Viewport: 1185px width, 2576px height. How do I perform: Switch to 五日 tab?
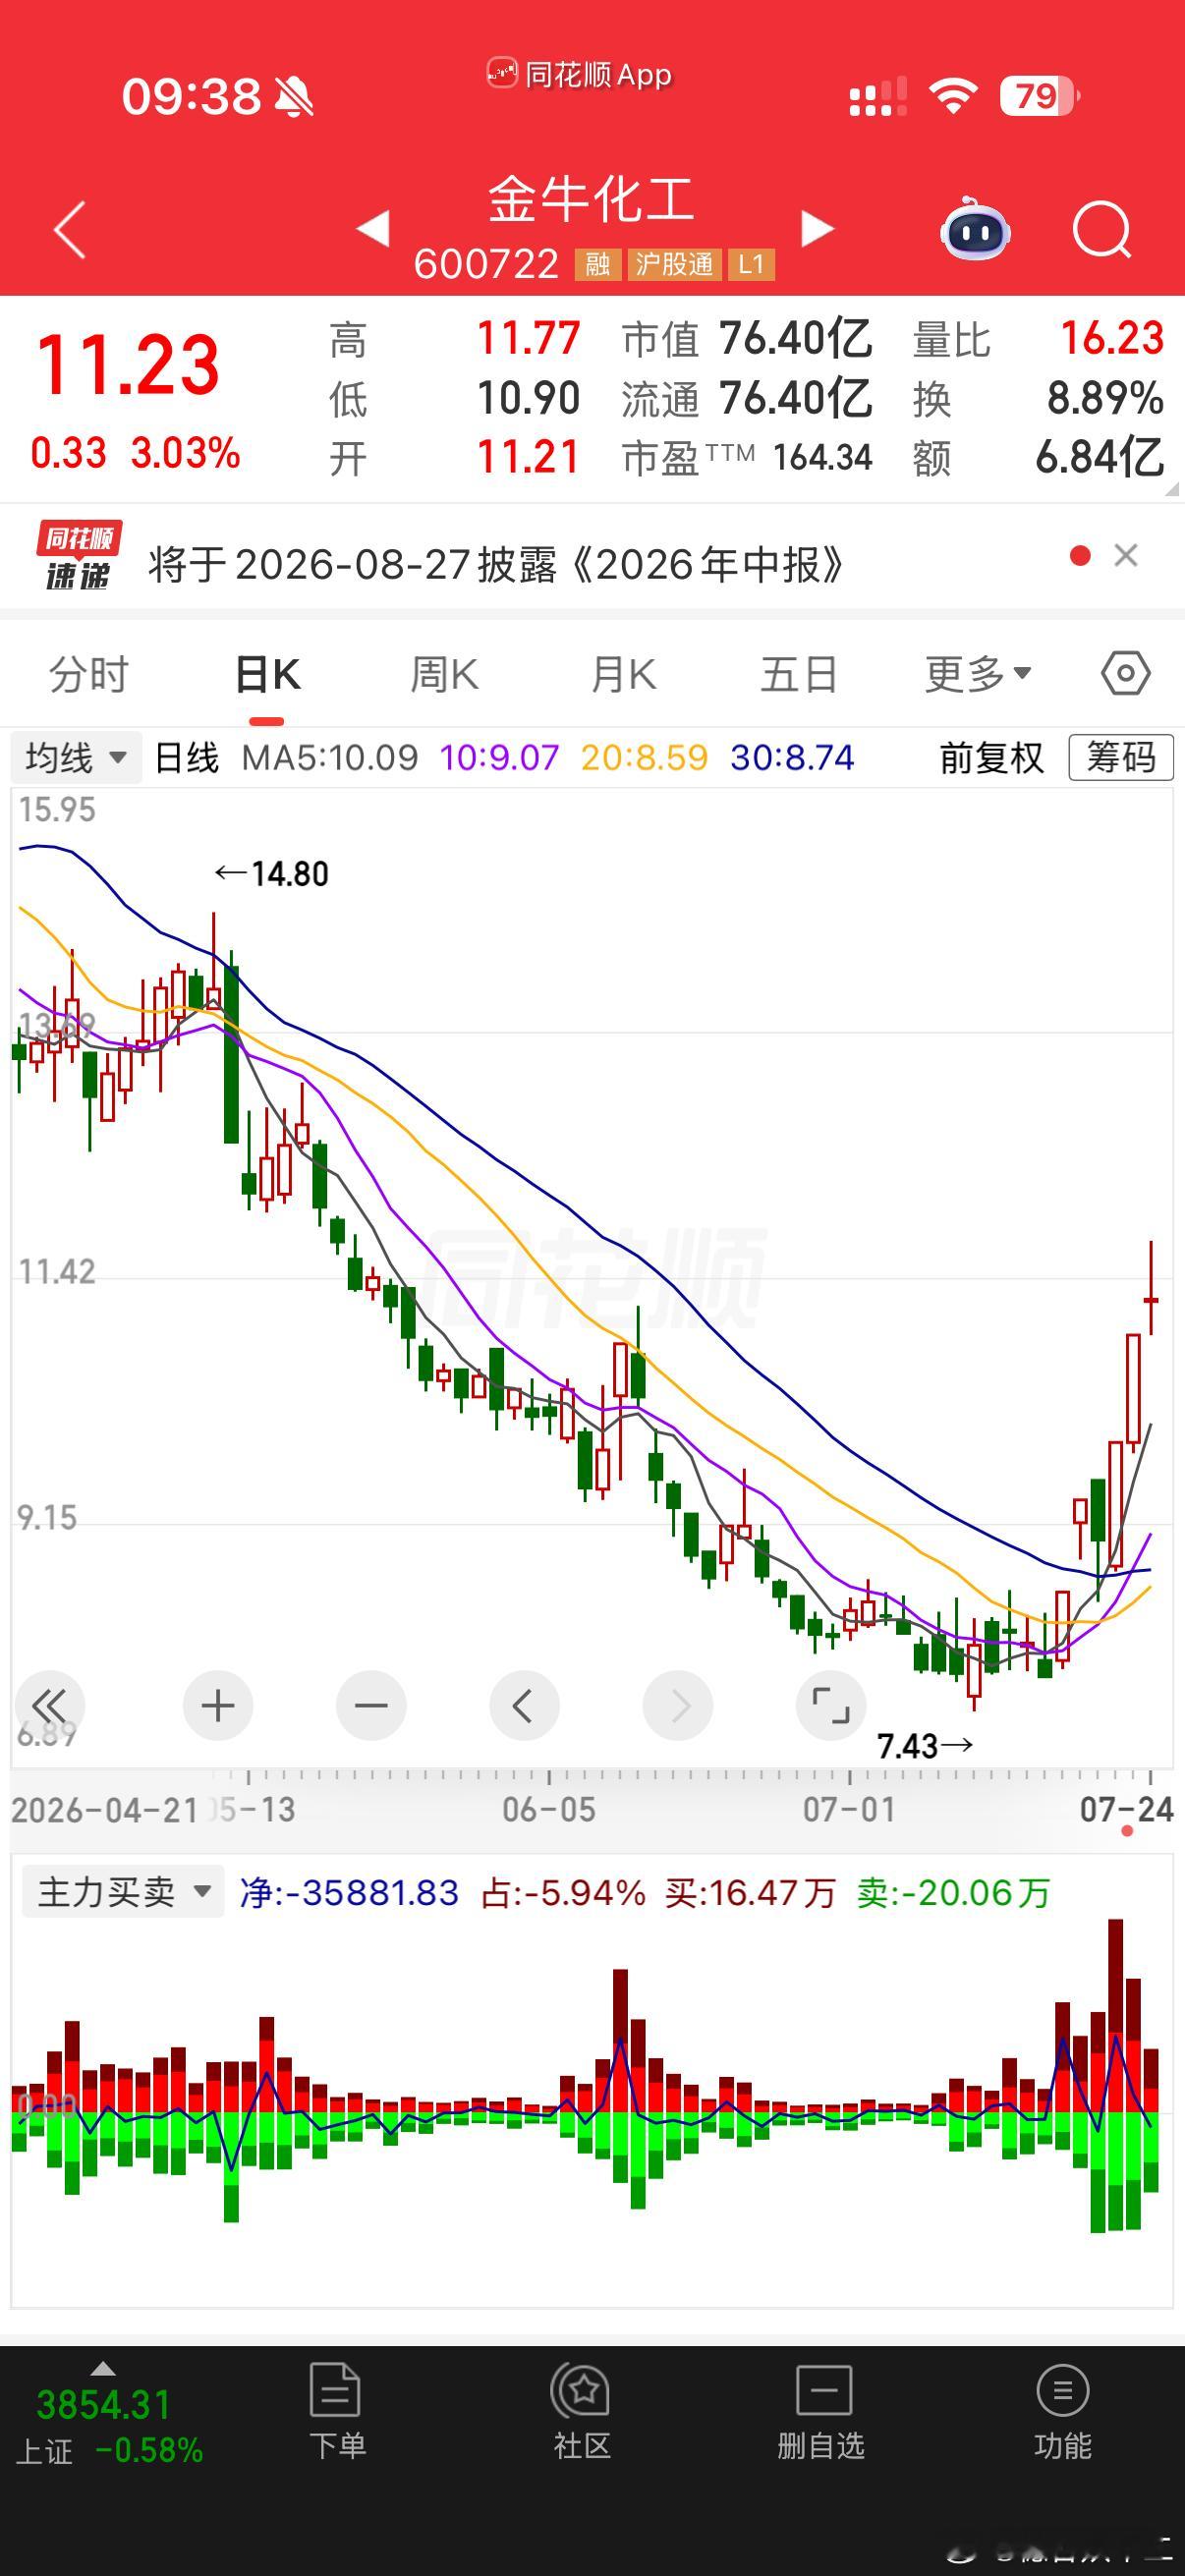(x=799, y=675)
